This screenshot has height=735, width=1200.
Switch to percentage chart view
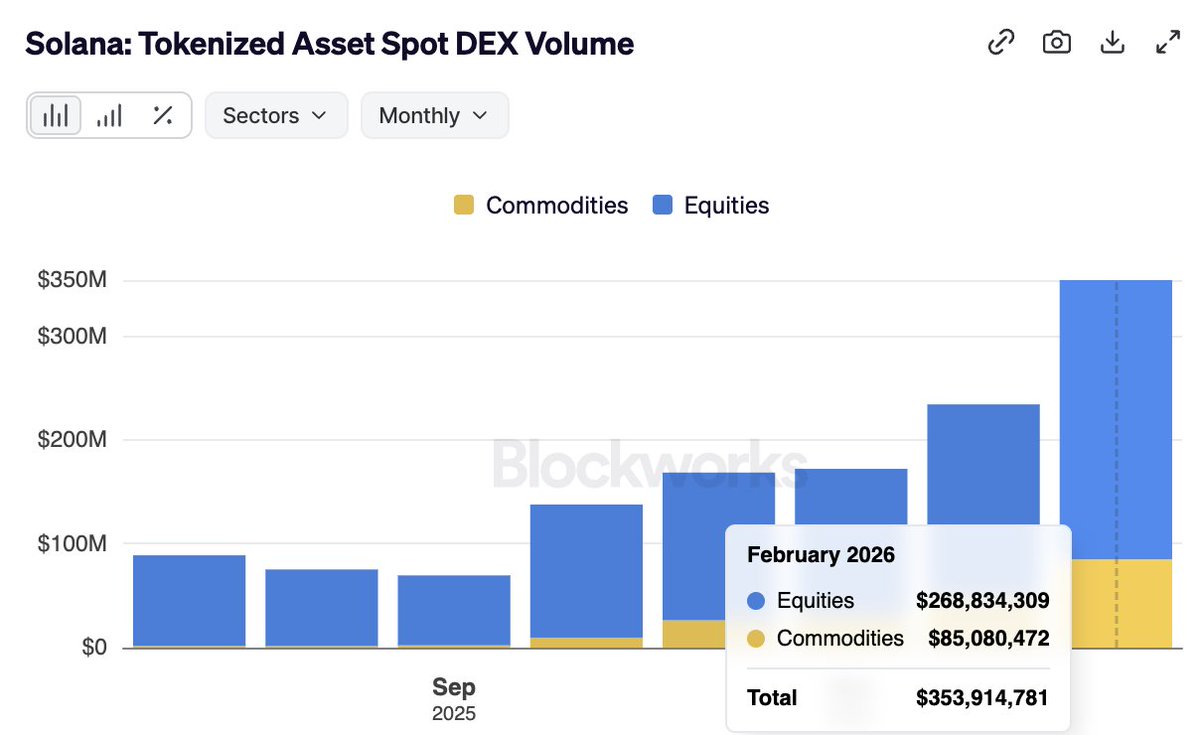coord(162,115)
